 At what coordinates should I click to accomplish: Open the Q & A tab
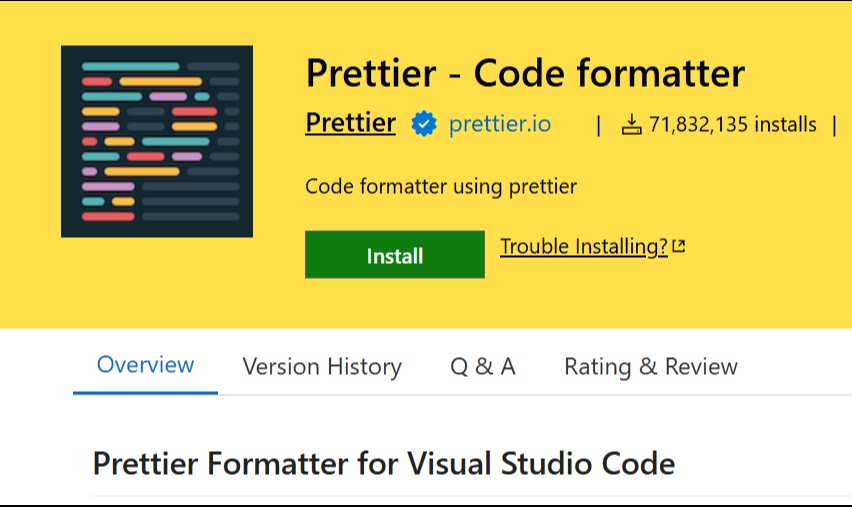[x=483, y=367]
